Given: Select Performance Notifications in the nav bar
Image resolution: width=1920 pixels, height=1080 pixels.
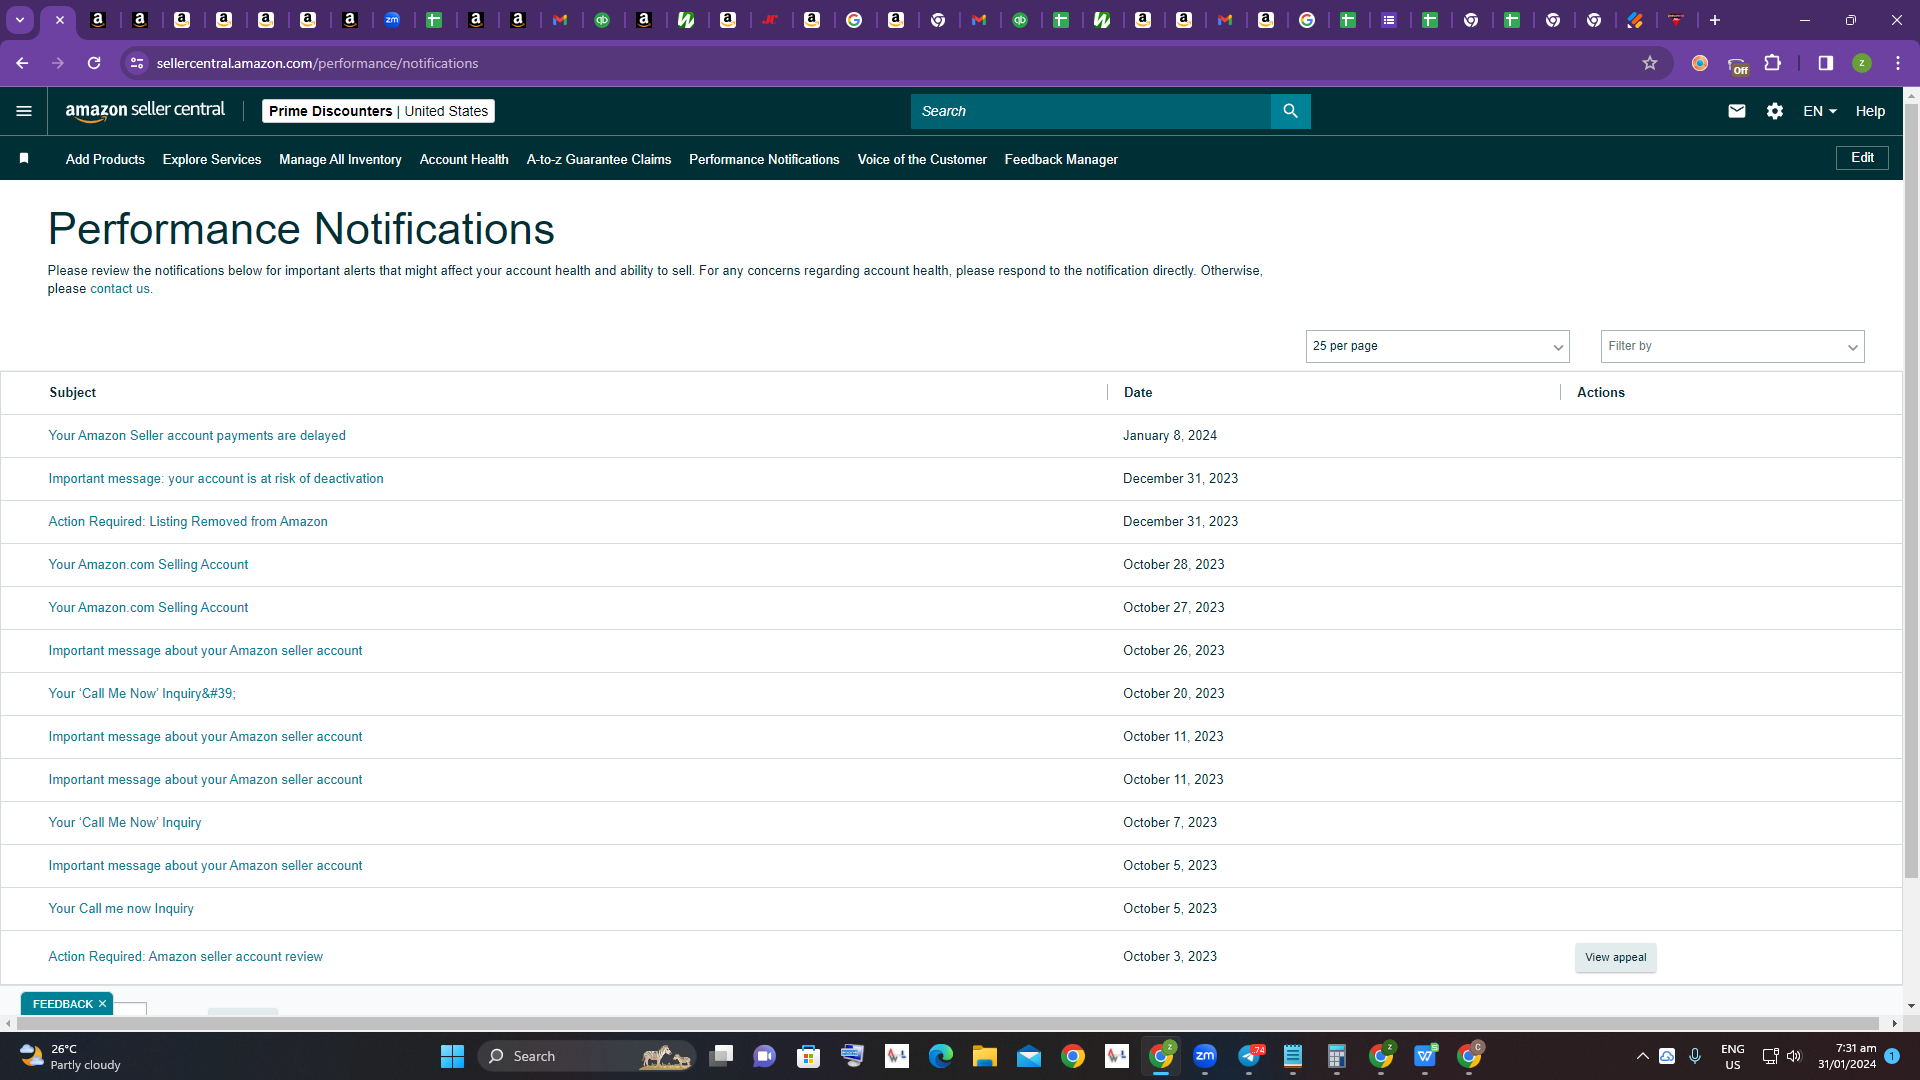Looking at the screenshot, I should 764,159.
